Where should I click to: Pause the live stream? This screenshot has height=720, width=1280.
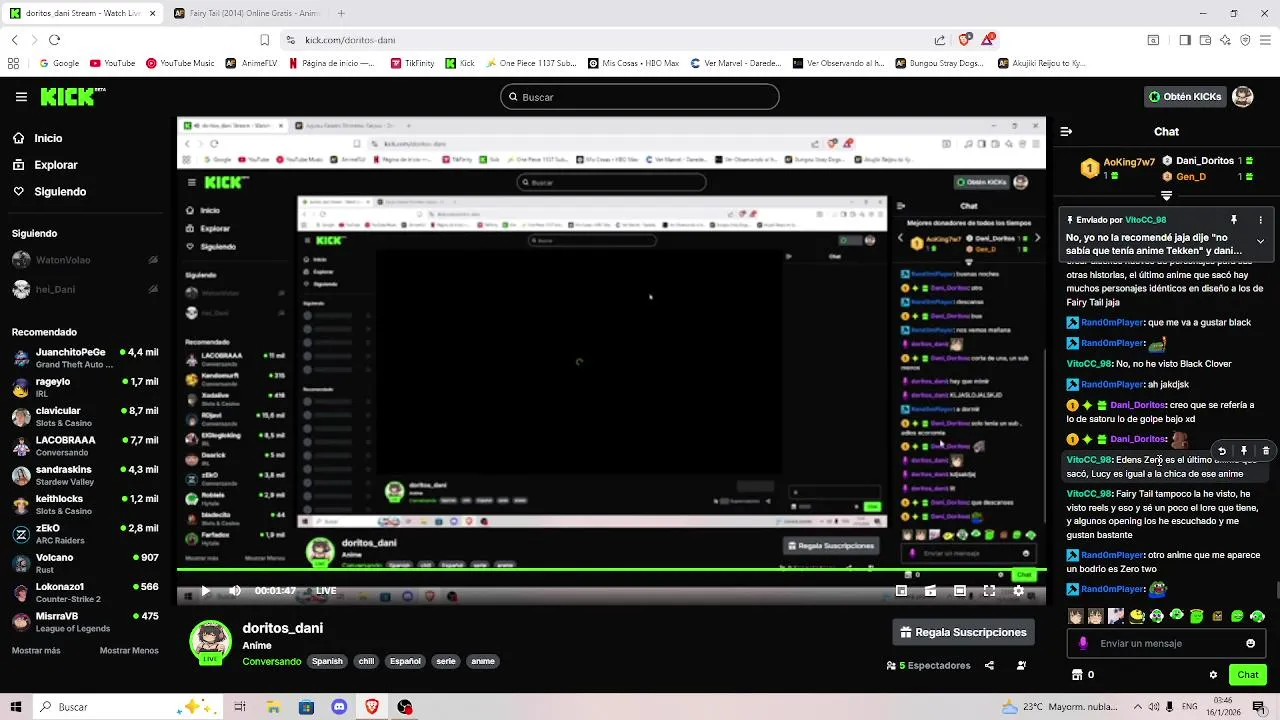[x=205, y=591]
